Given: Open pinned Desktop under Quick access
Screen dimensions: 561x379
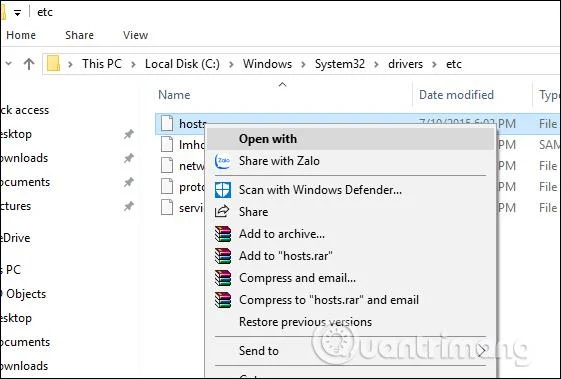Looking at the screenshot, I should pos(16,134).
